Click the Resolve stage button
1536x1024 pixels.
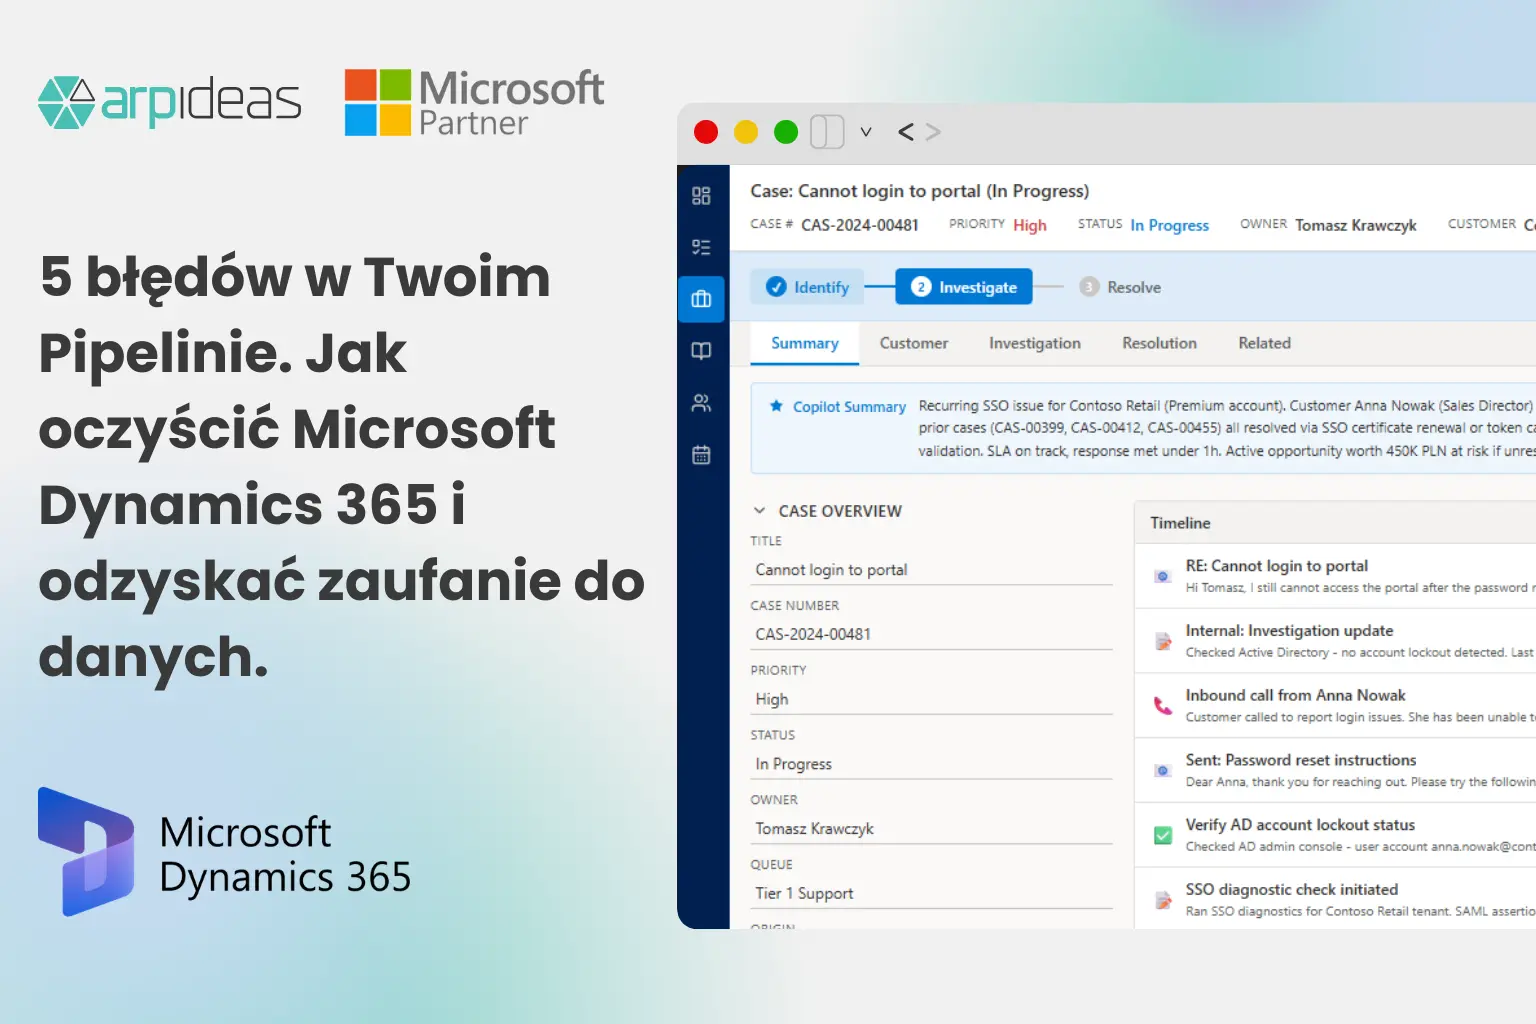pos(1119,286)
